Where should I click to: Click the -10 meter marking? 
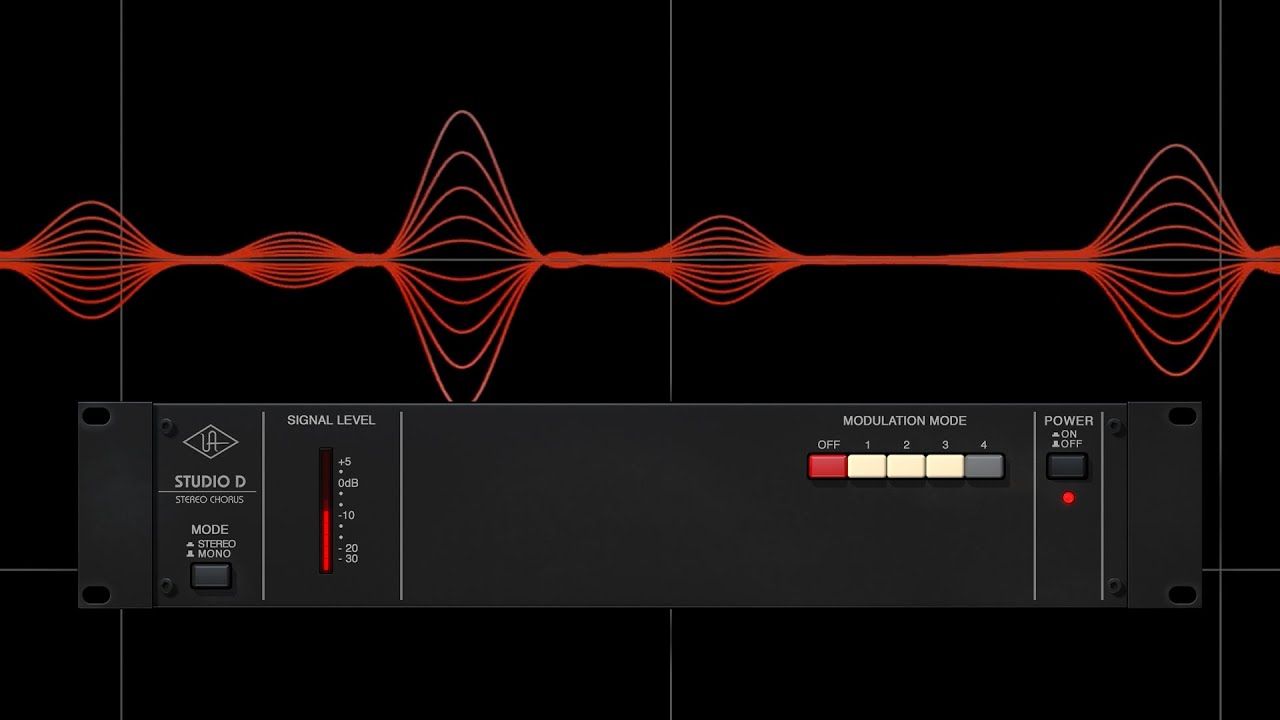[347, 515]
